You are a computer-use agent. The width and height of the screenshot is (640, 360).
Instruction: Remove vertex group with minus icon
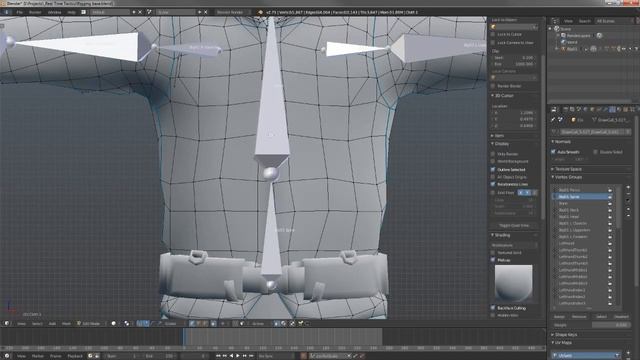coord(628,193)
